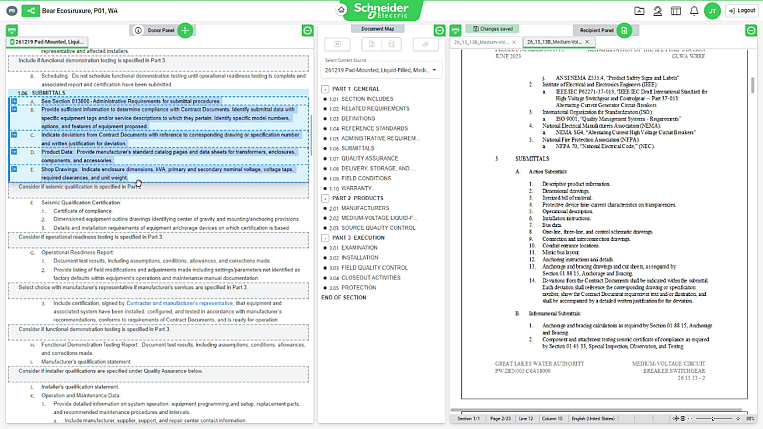Collapse PART 3 EXECUTION tree node
The image size is (763, 429).
[x=325, y=238]
